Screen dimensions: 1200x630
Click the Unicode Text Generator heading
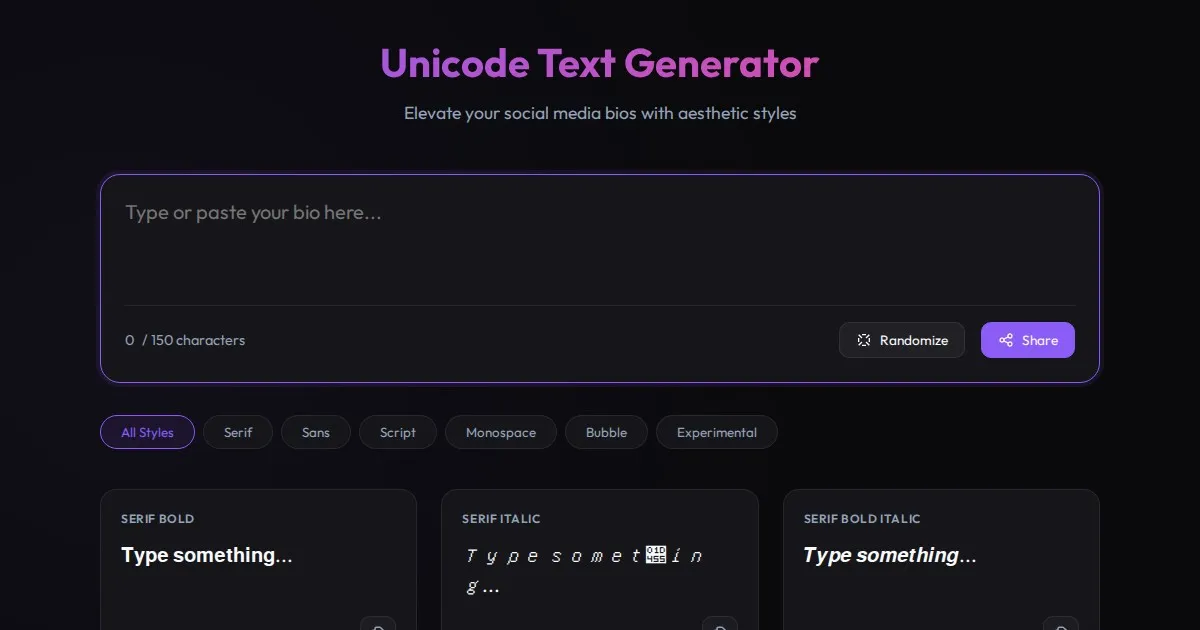click(x=600, y=63)
